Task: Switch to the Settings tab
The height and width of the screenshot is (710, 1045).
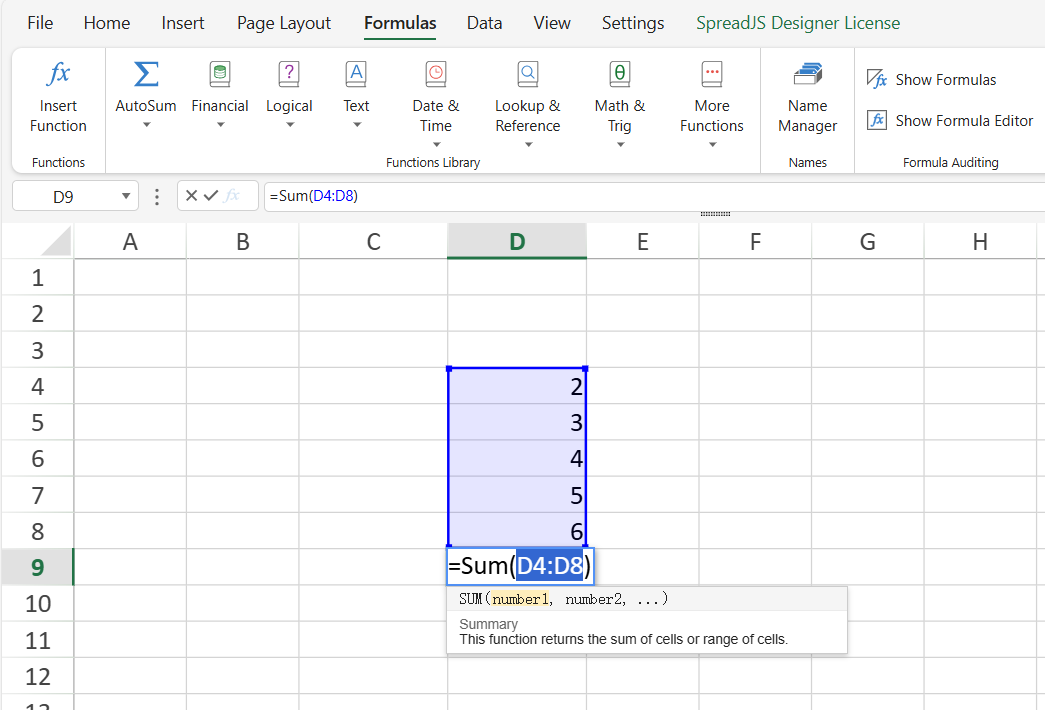Action: pos(633,23)
